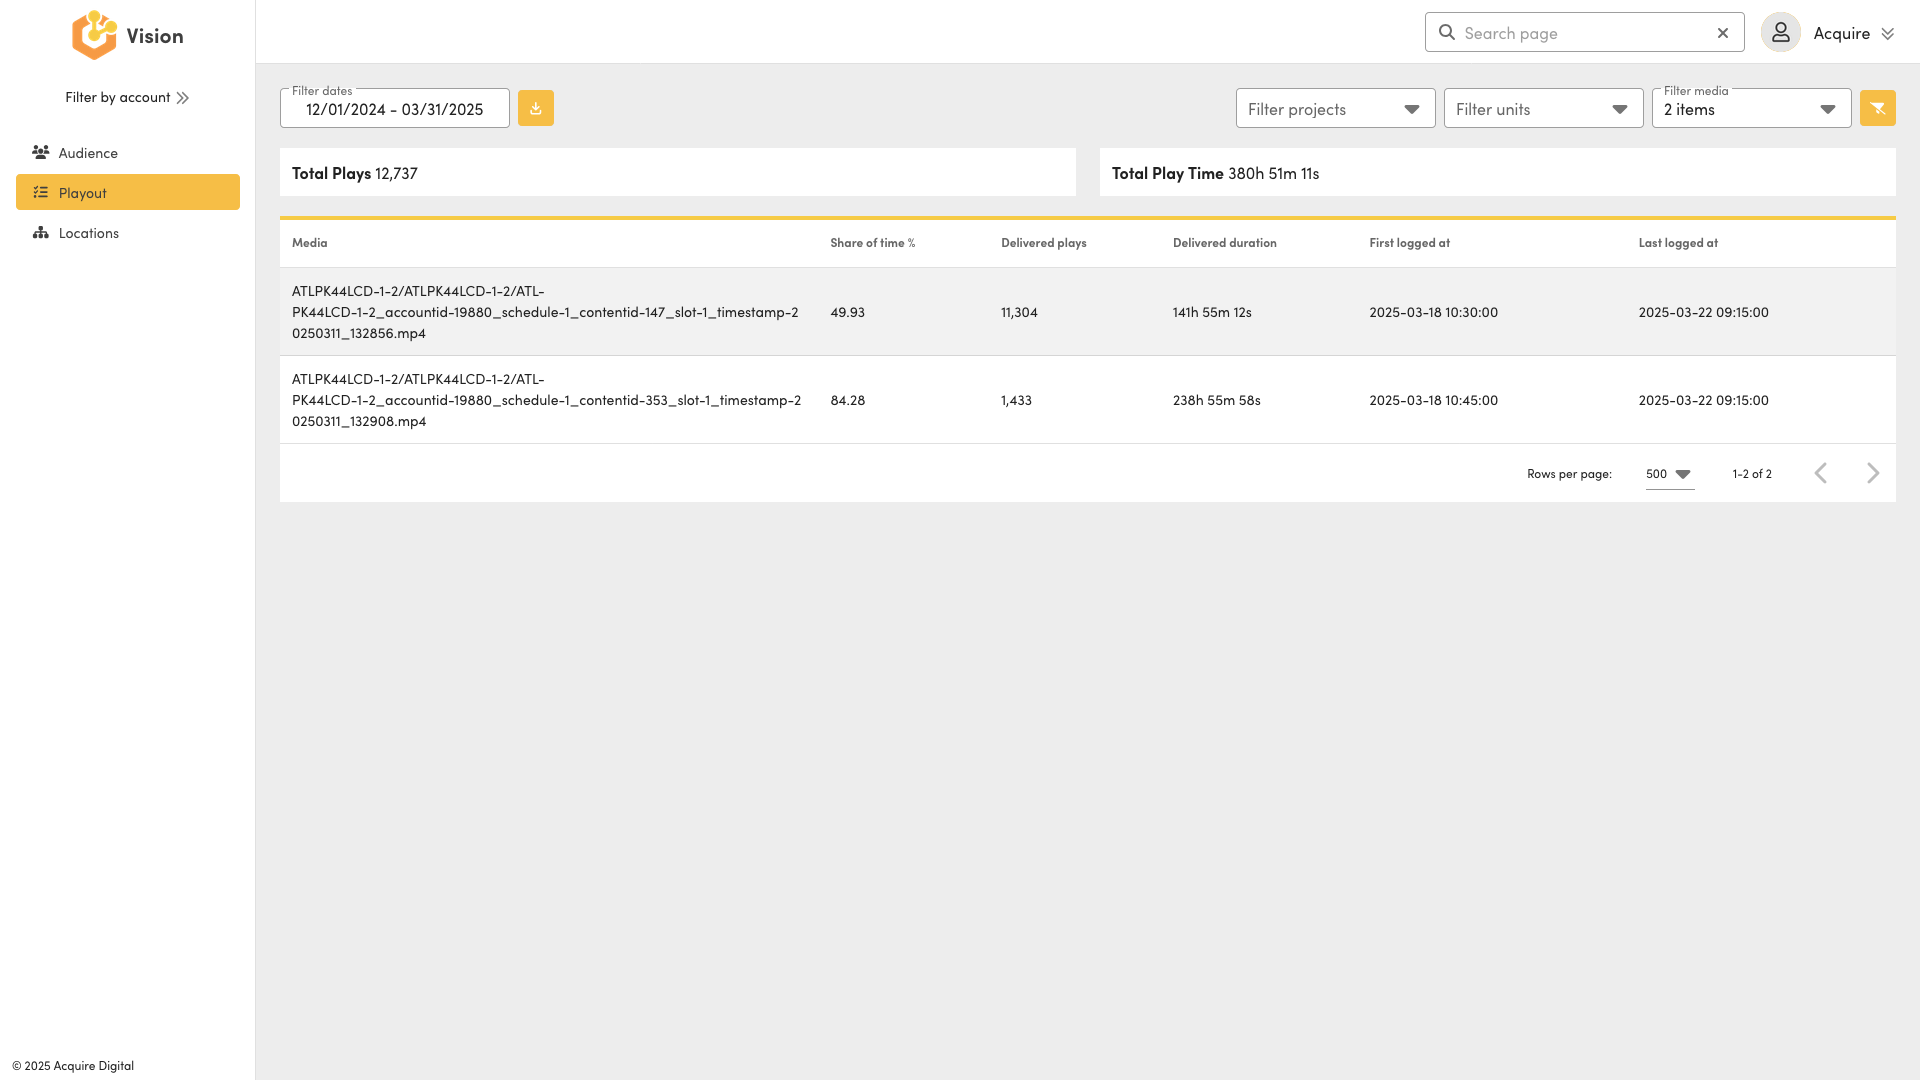This screenshot has width=1920, height=1080.
Task: Open the Filter projects dropdown
Action: point(1336,108)
